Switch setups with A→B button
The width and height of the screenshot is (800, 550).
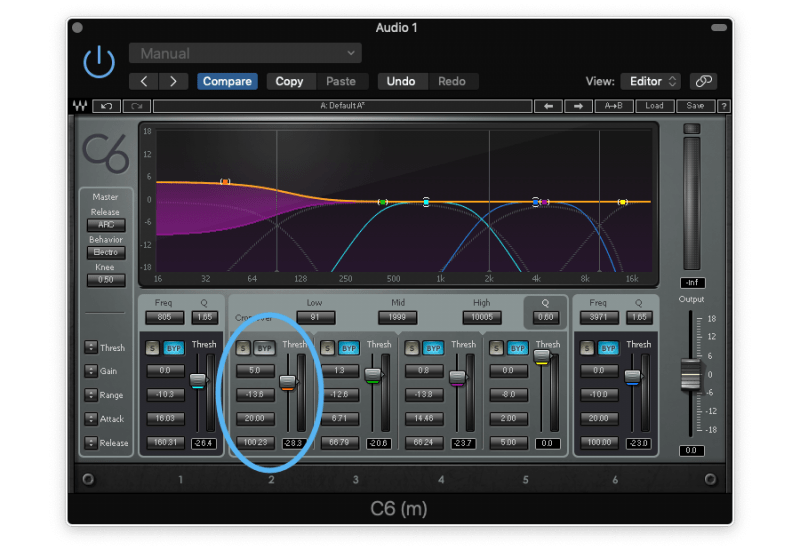(614, 106)
